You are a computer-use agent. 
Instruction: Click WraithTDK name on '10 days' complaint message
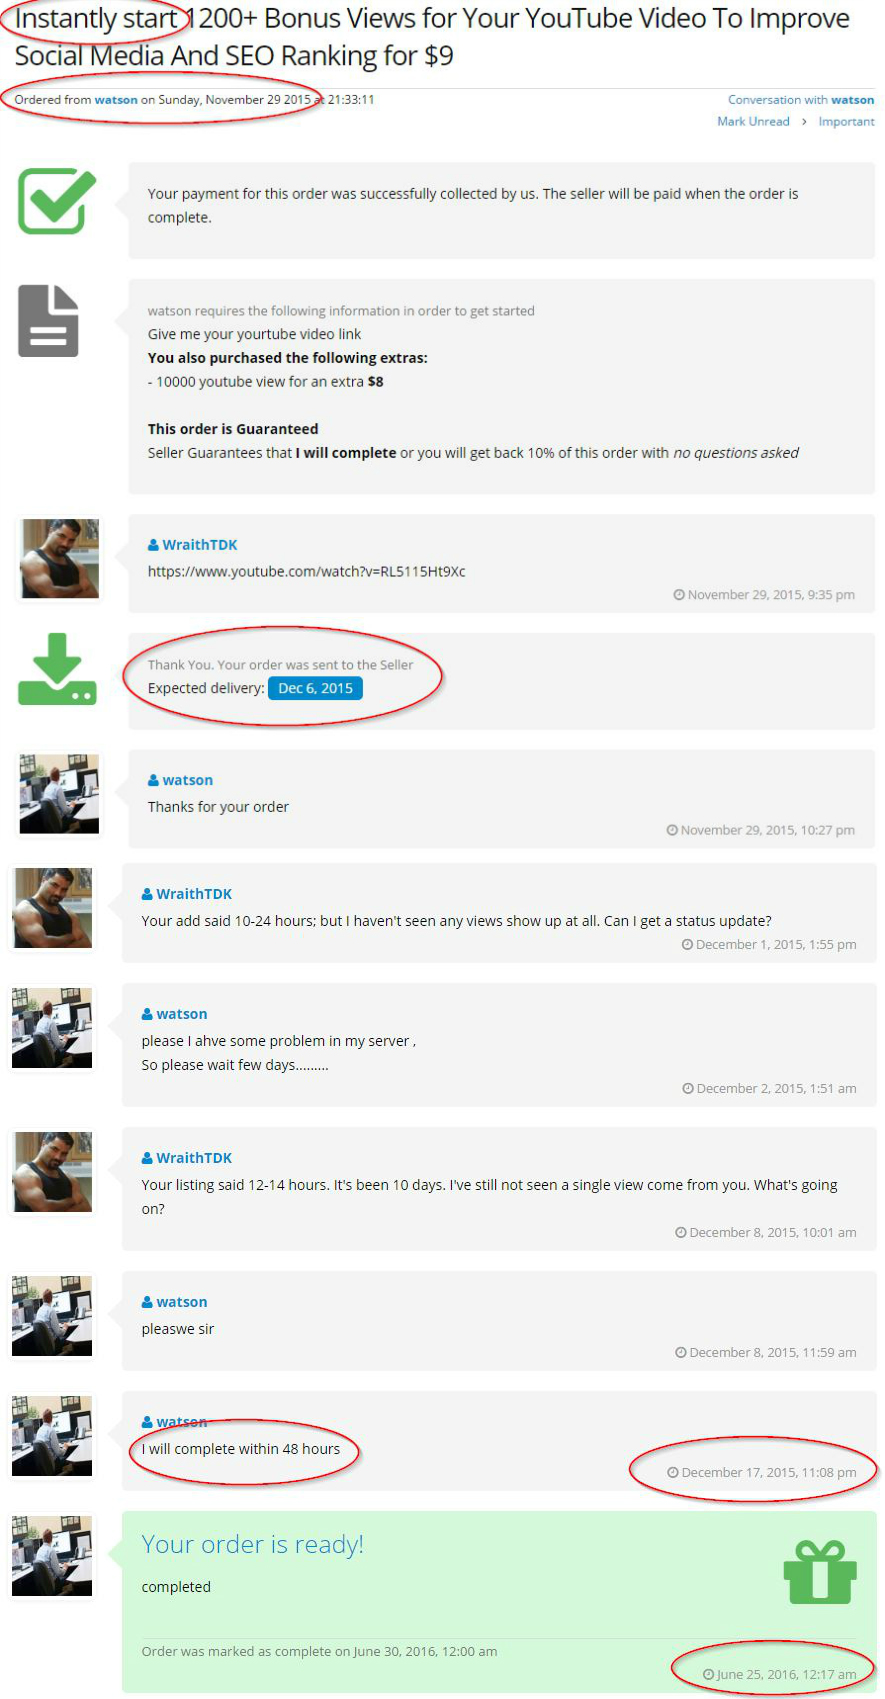point(194,1158)
